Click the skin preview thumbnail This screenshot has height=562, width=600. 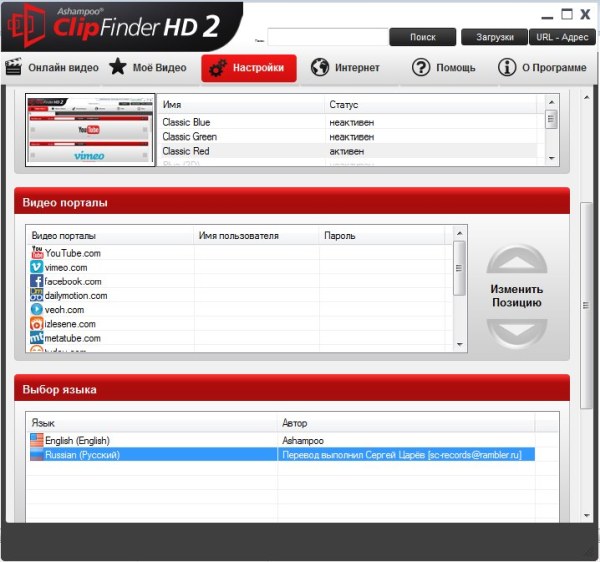click(x=90, y=130)
